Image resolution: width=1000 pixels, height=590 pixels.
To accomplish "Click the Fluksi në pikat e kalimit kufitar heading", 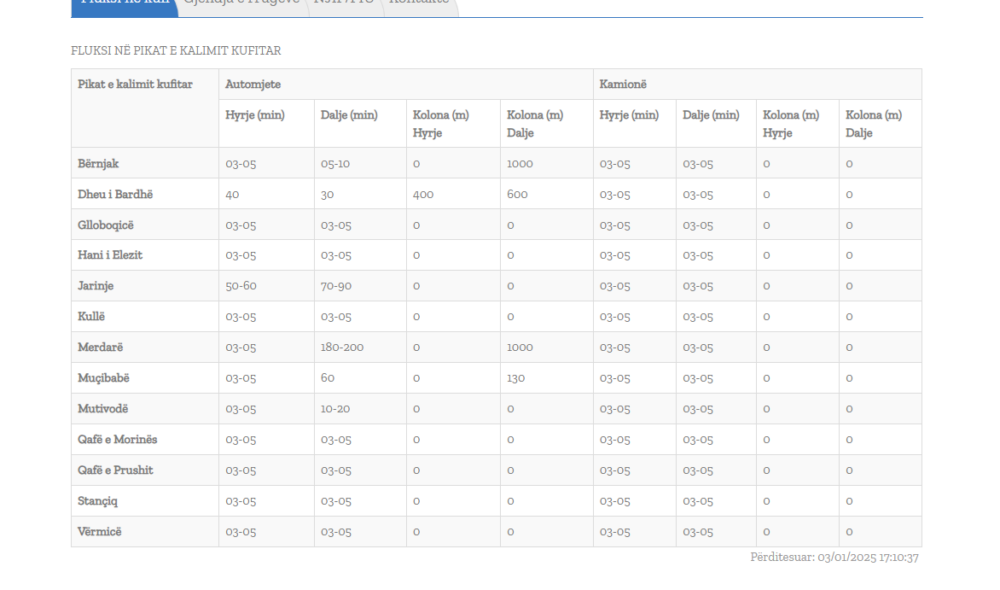I will click(x=175, y=50).
